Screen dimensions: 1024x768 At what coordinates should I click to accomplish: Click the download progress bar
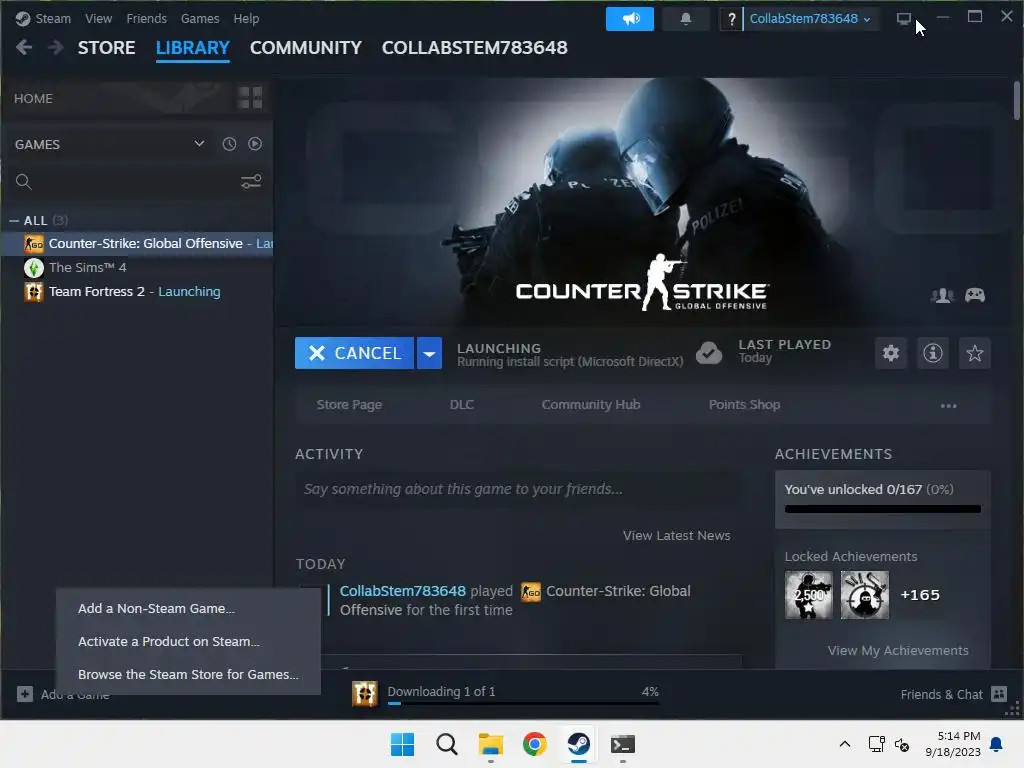pos(523,703)
